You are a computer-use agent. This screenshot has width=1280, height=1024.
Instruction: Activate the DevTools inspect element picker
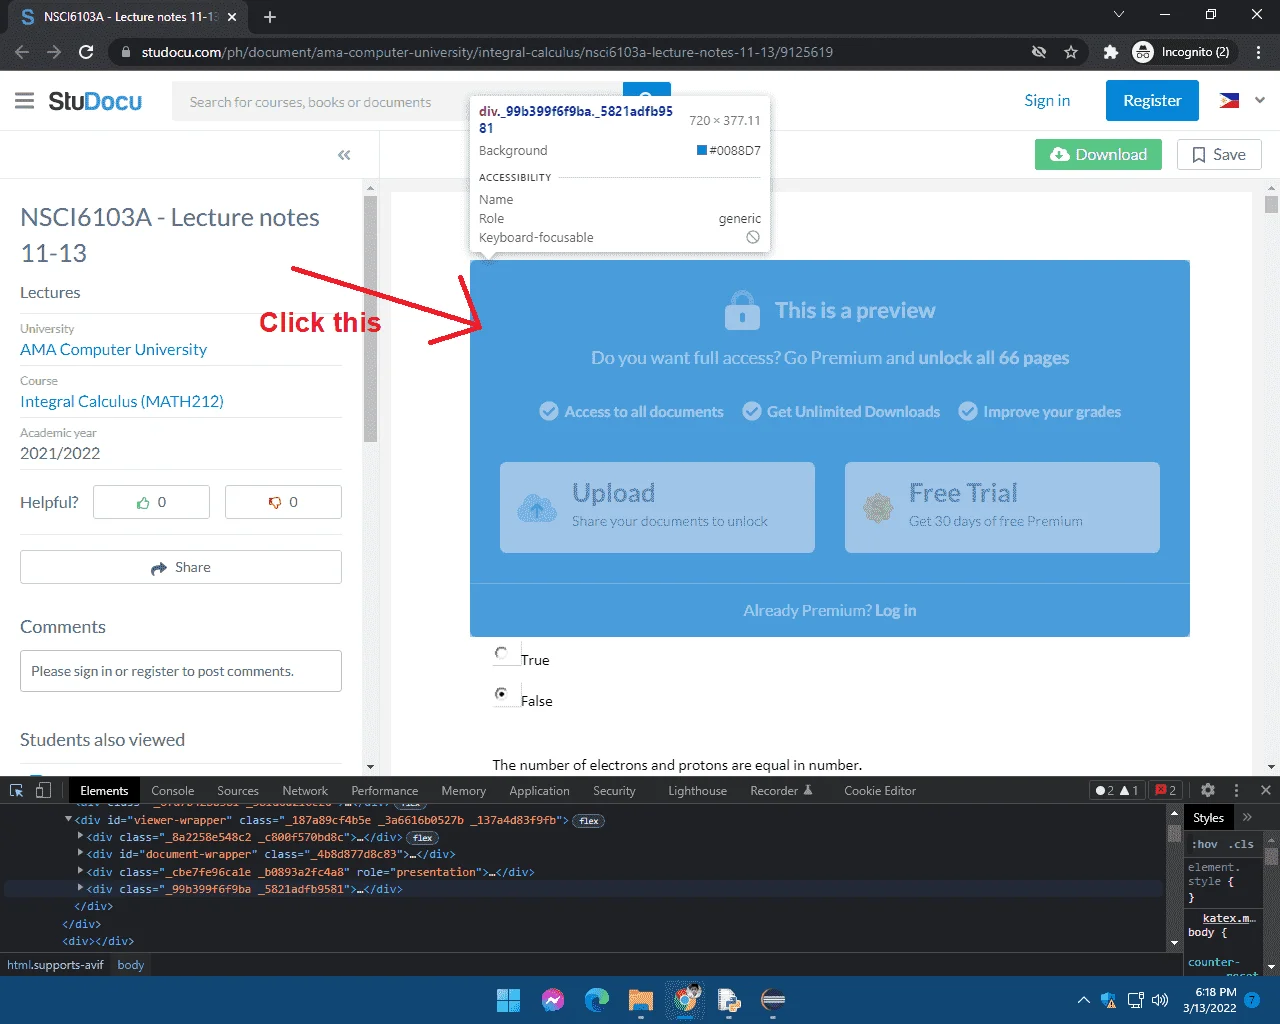pos(17,790)
